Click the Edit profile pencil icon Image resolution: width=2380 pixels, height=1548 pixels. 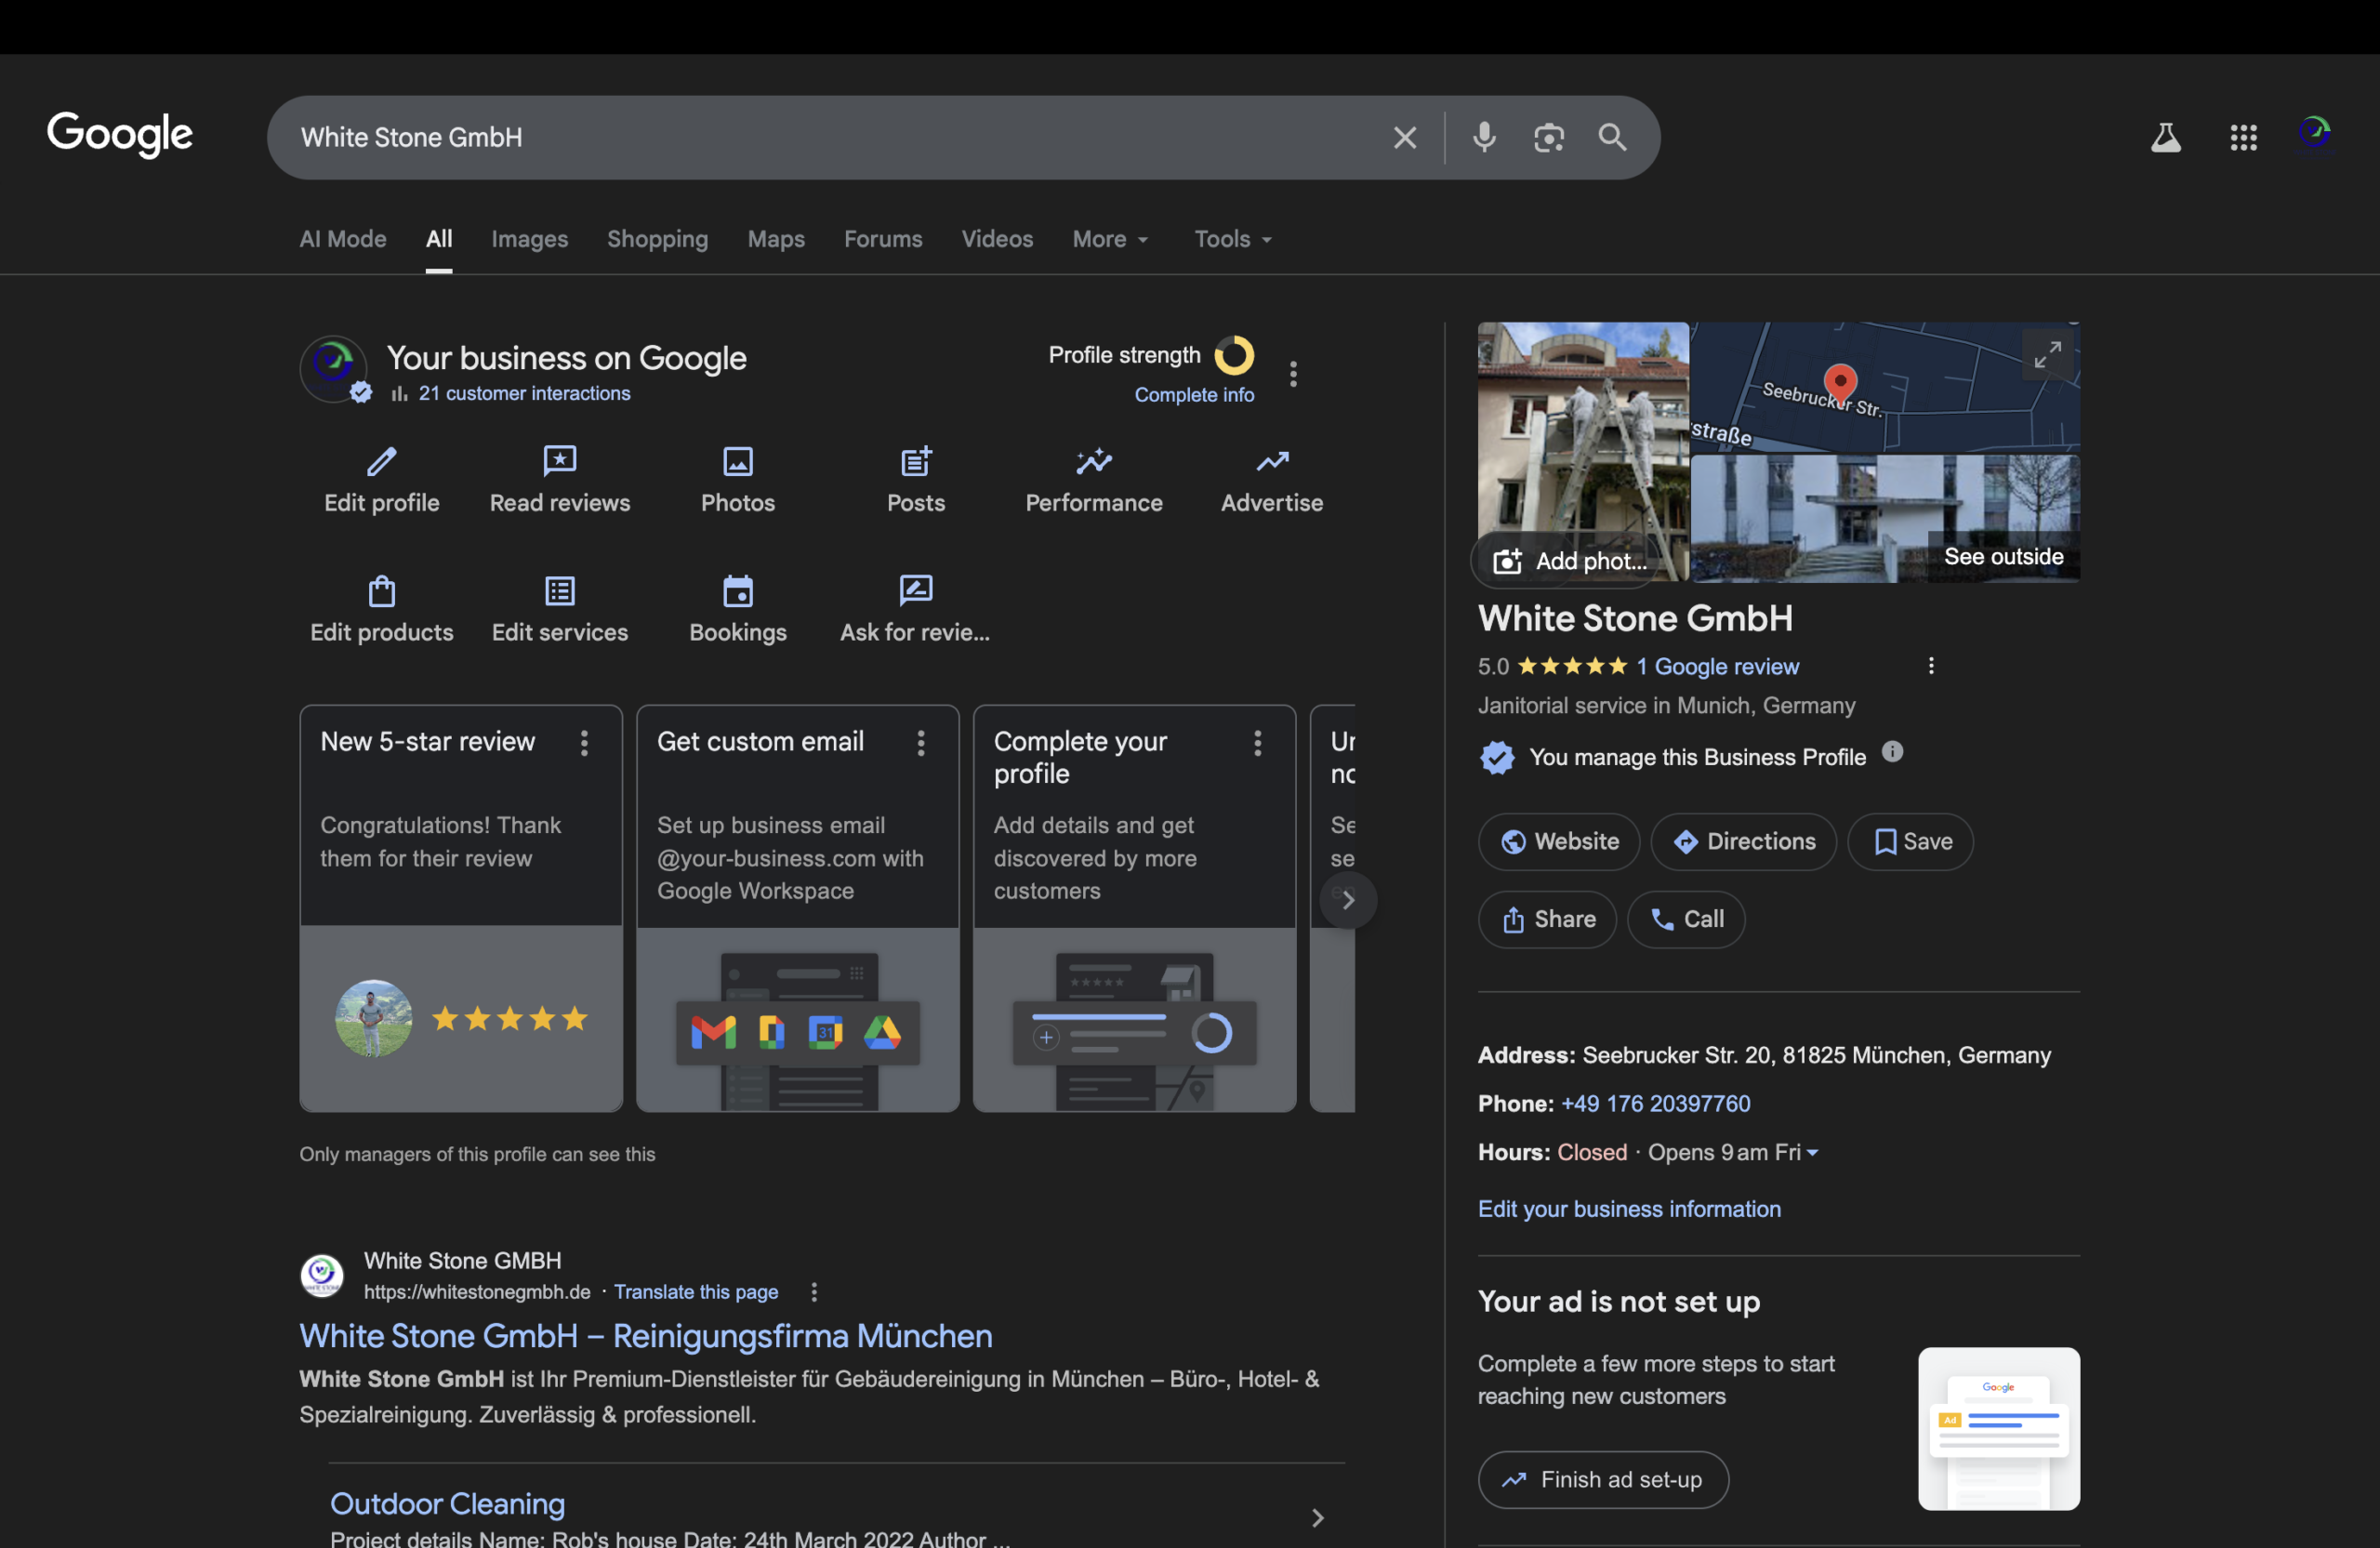point(381,461)
